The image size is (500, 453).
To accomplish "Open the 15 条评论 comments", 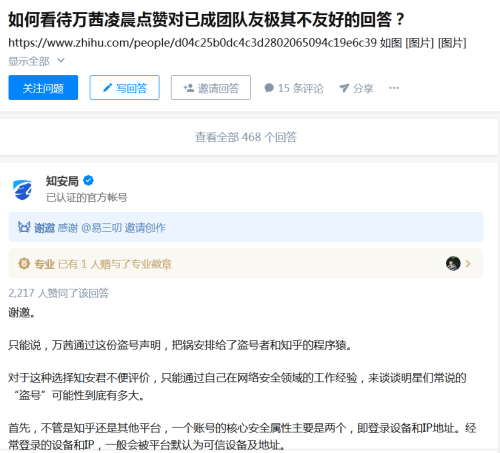I will tap(294, 88).
